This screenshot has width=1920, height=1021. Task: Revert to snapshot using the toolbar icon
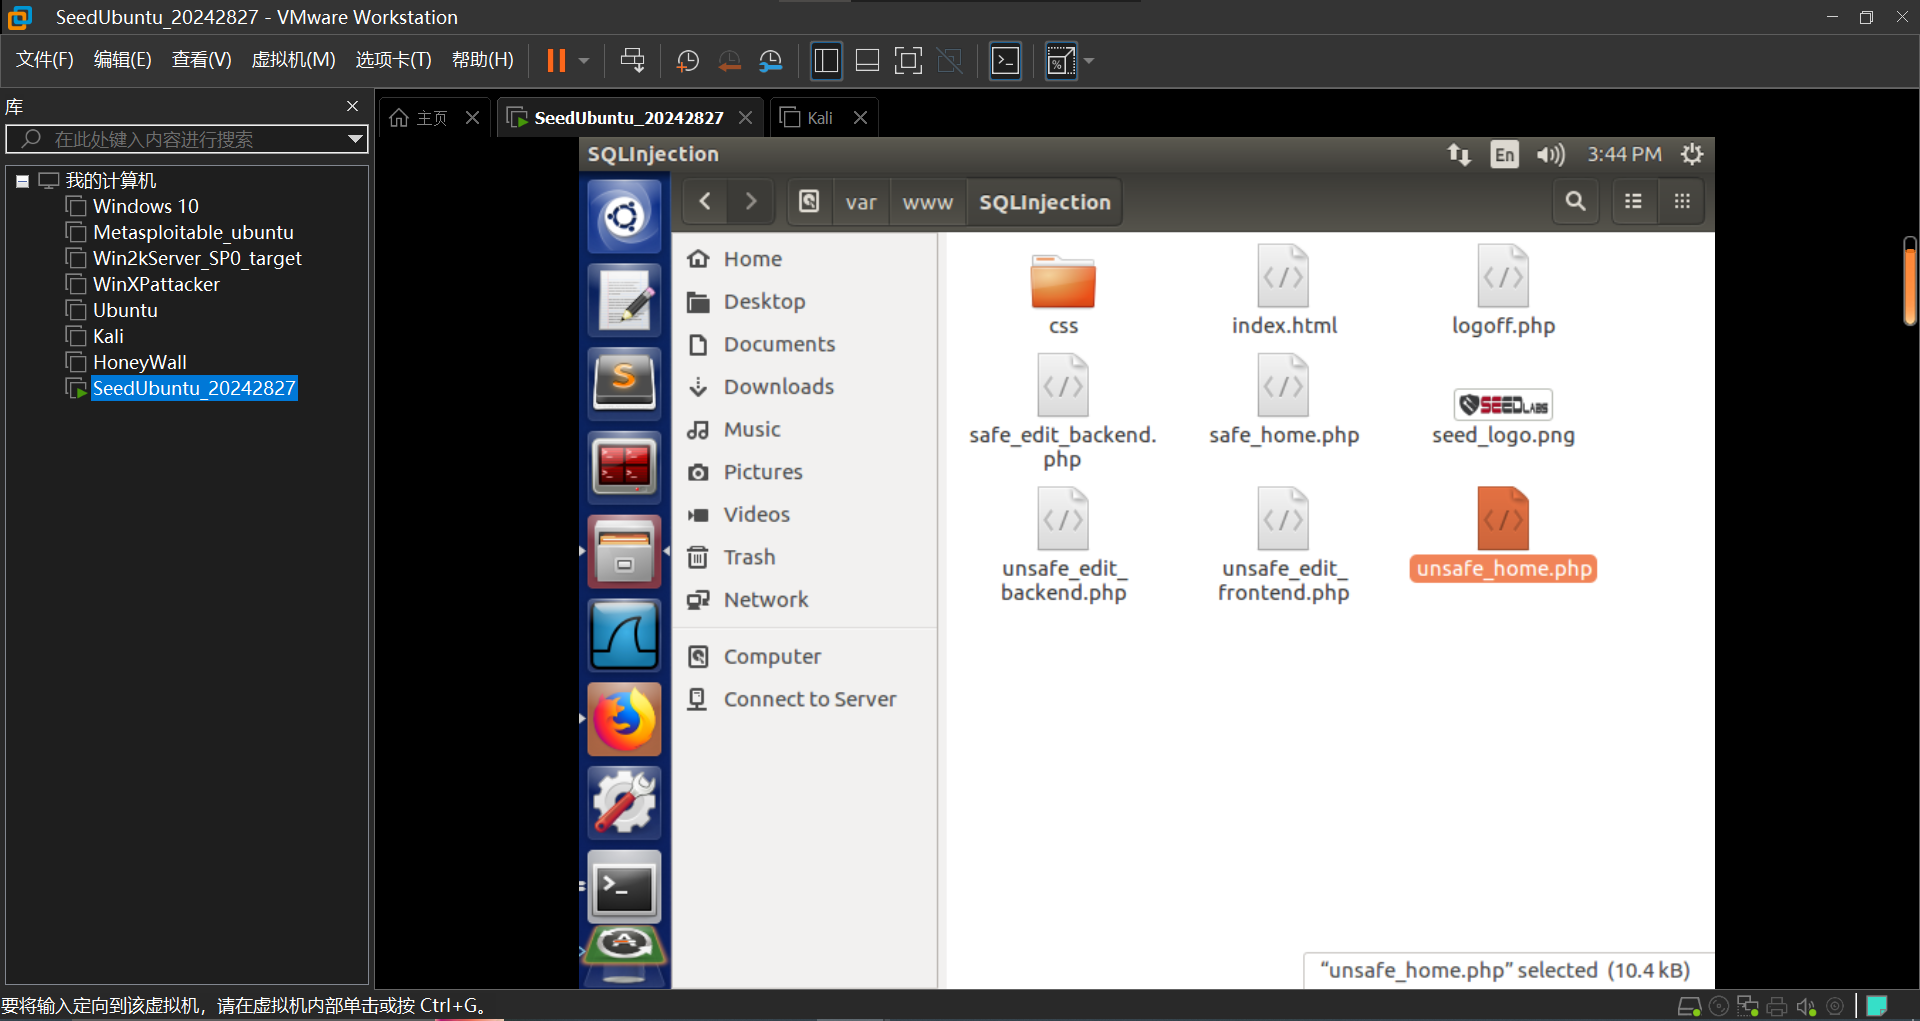point(730,61)
